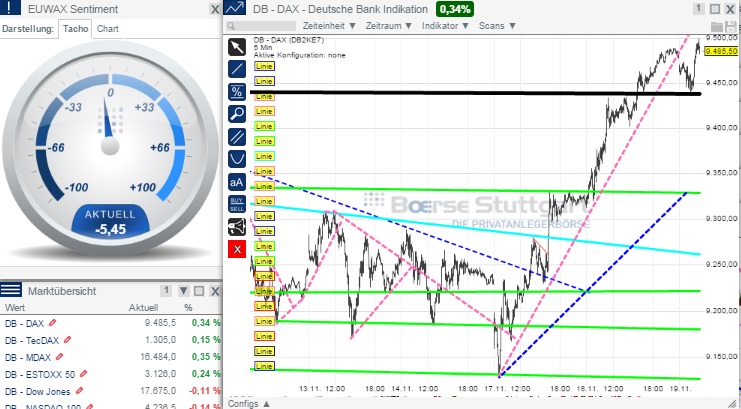
Task: Open the DB - DAX row
Action: click(x=111, y=323)
